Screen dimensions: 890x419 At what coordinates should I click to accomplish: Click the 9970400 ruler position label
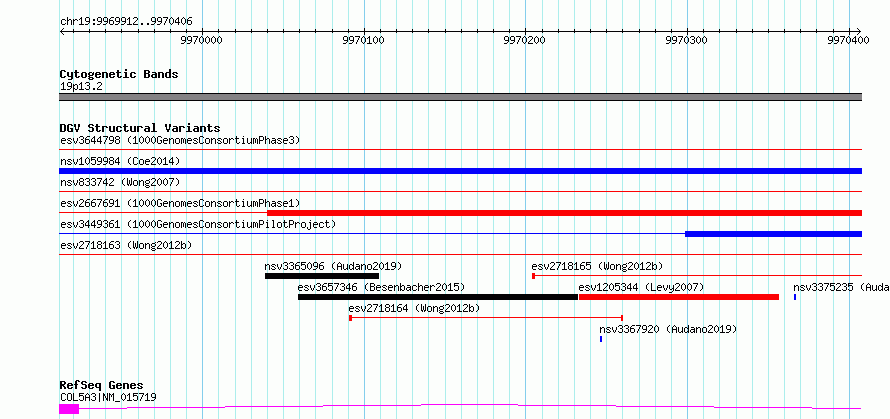click(849, 41)
